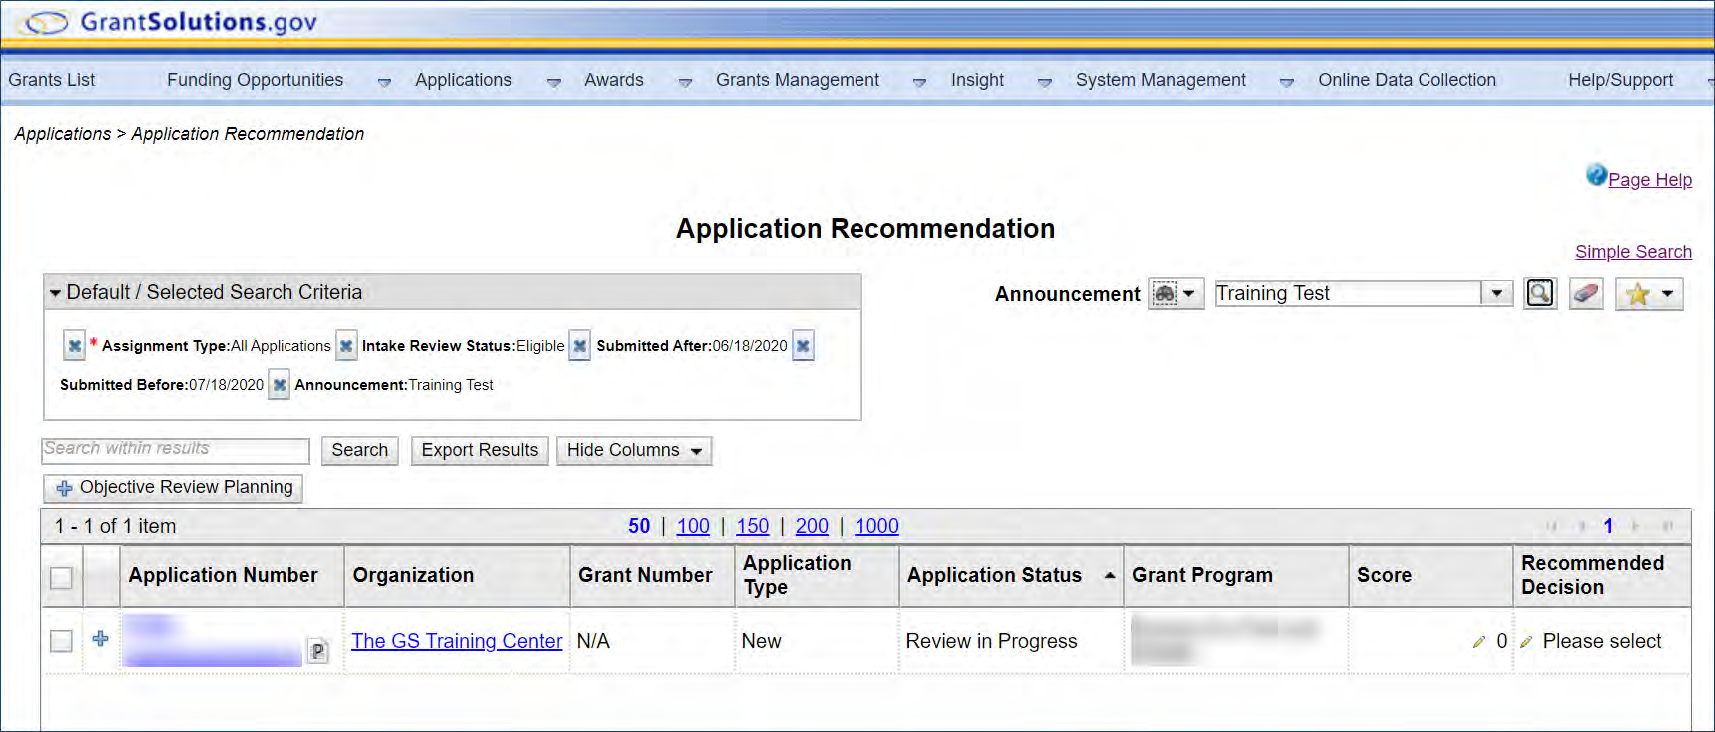Open The GS Training Center link

pyautogui.click(x=456, y=641)
